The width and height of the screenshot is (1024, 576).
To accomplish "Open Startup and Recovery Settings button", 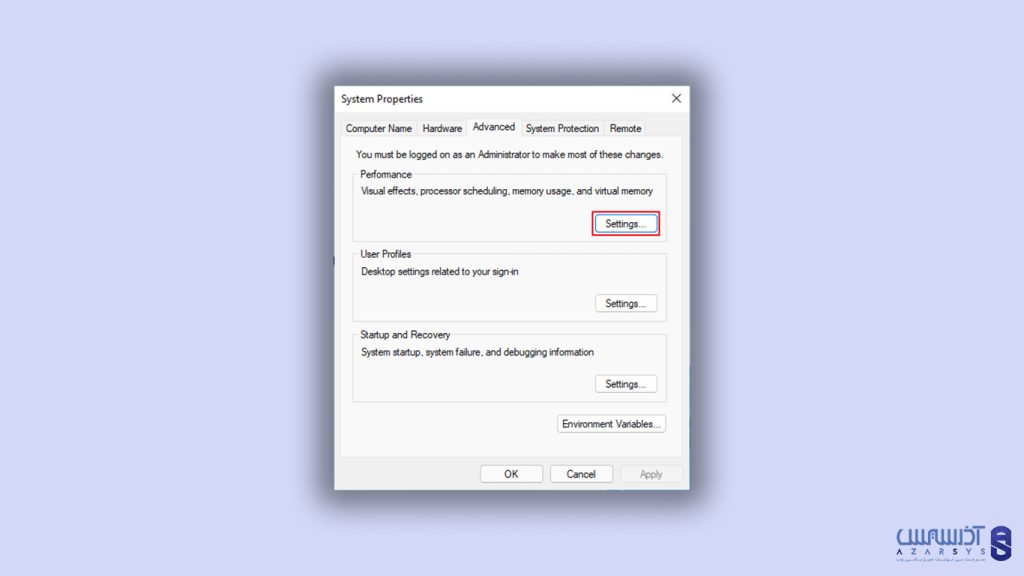I will tap(626, 383).
